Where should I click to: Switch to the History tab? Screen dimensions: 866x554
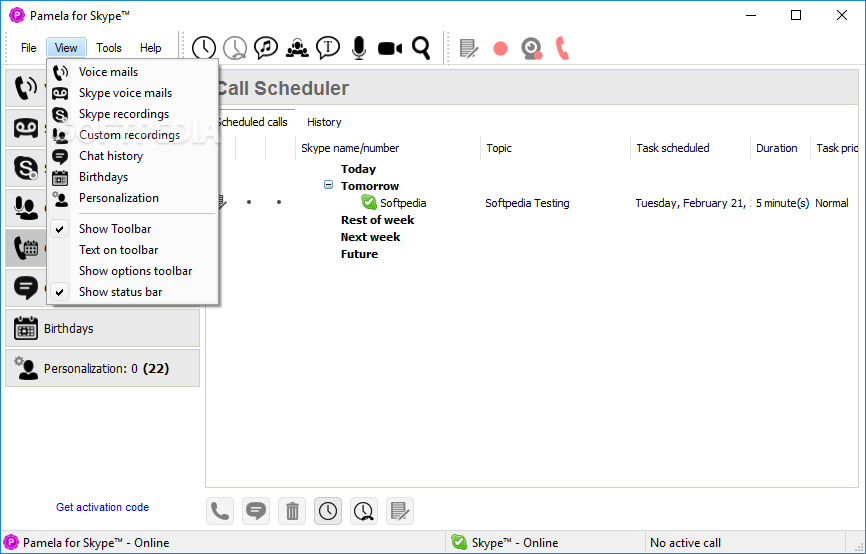(324, 122)
